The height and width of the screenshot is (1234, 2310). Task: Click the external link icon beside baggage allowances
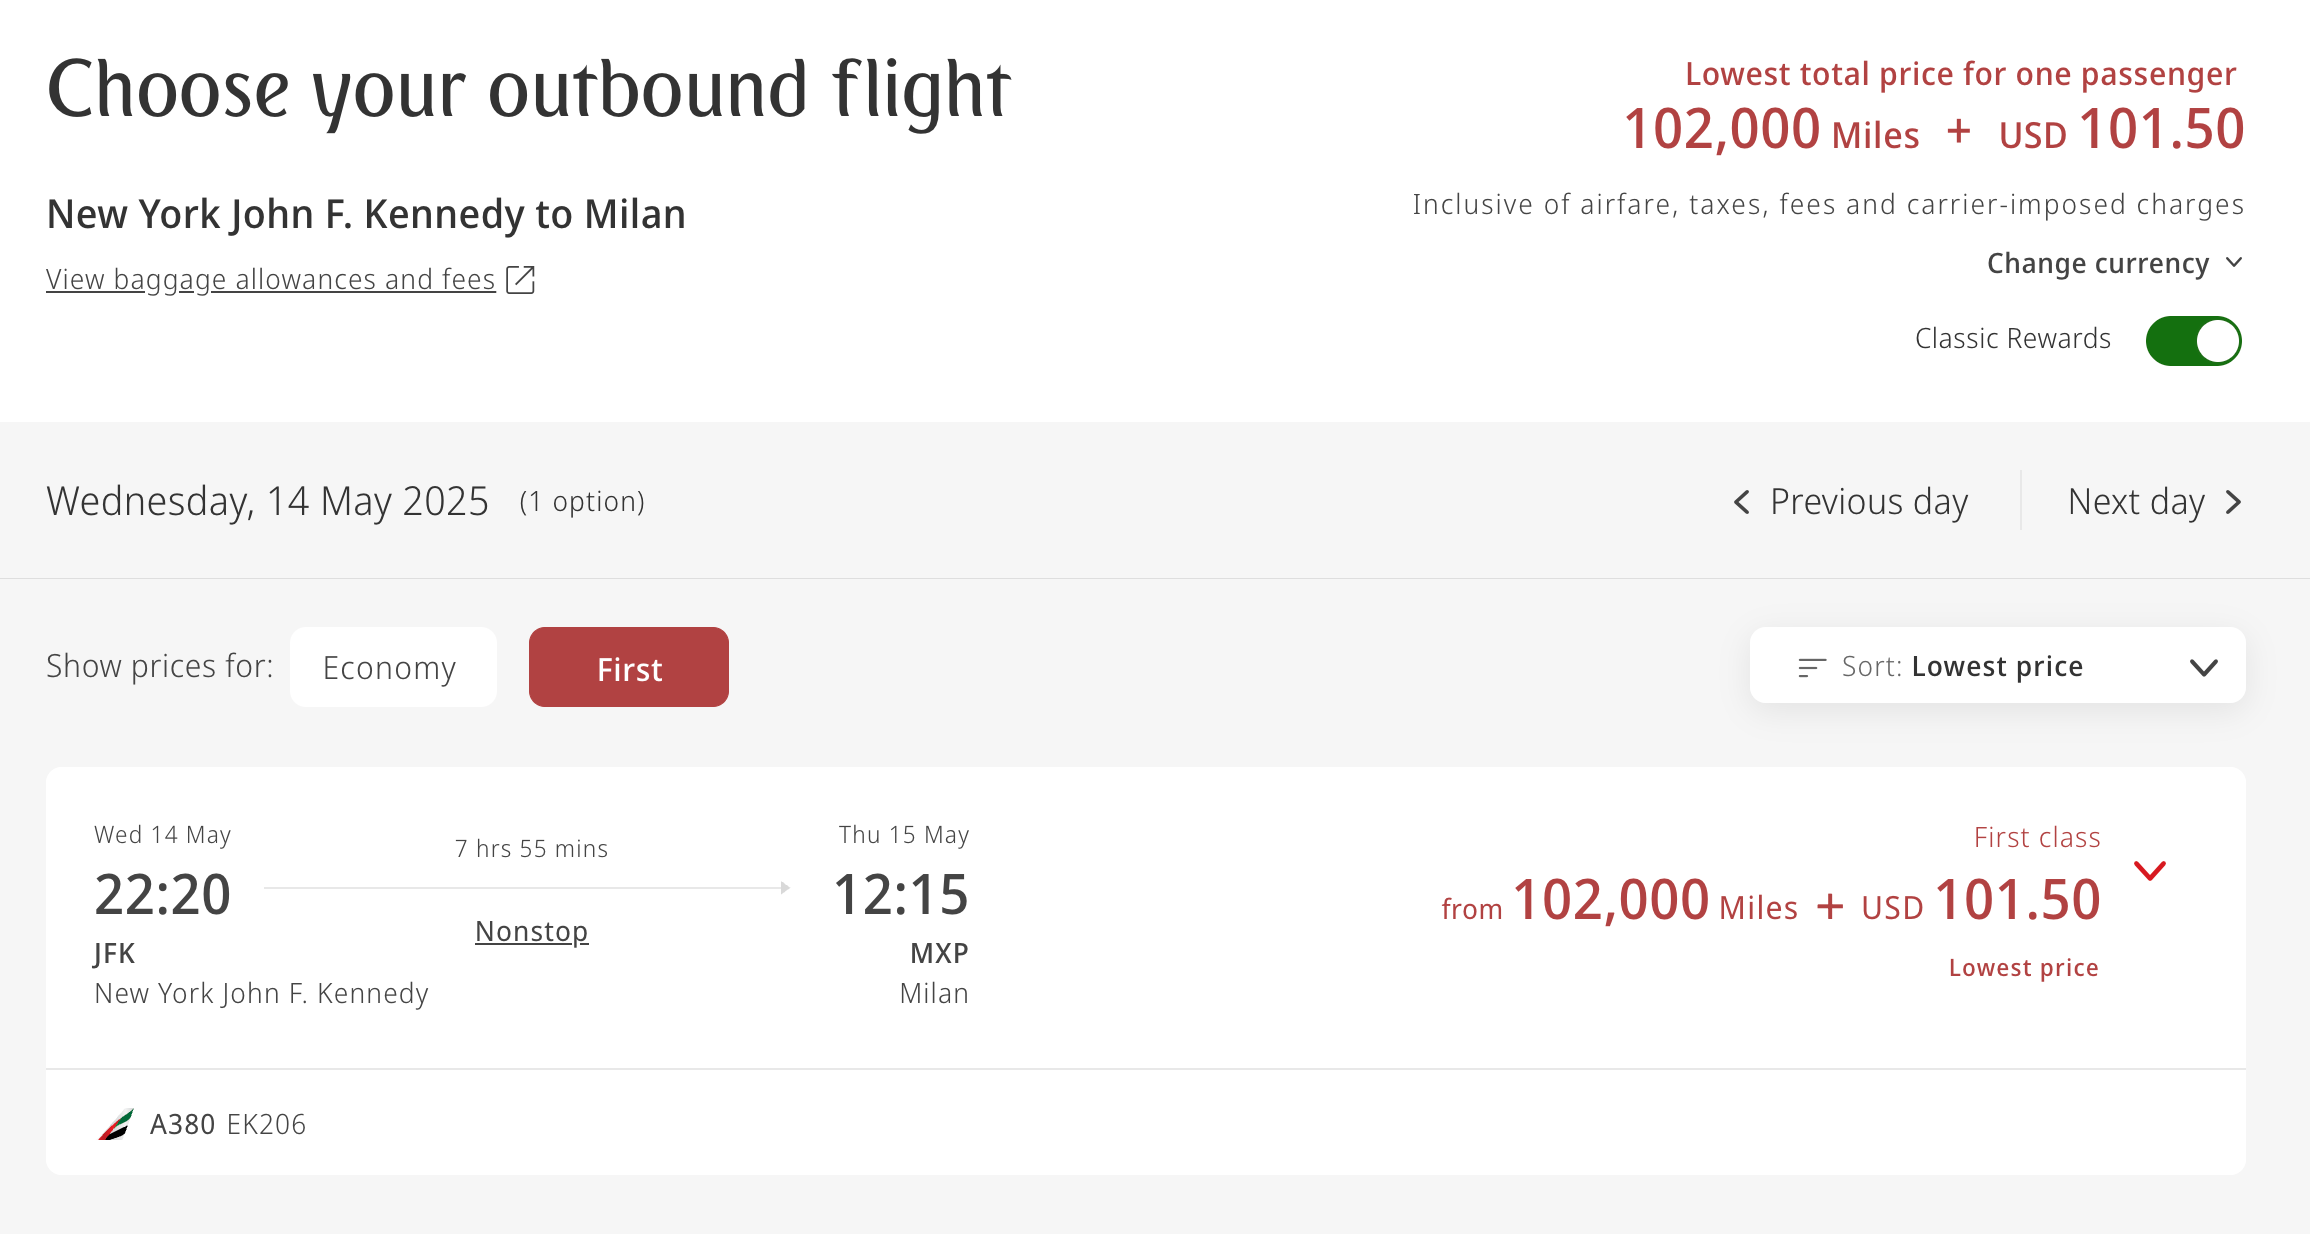tap(522, 280)
